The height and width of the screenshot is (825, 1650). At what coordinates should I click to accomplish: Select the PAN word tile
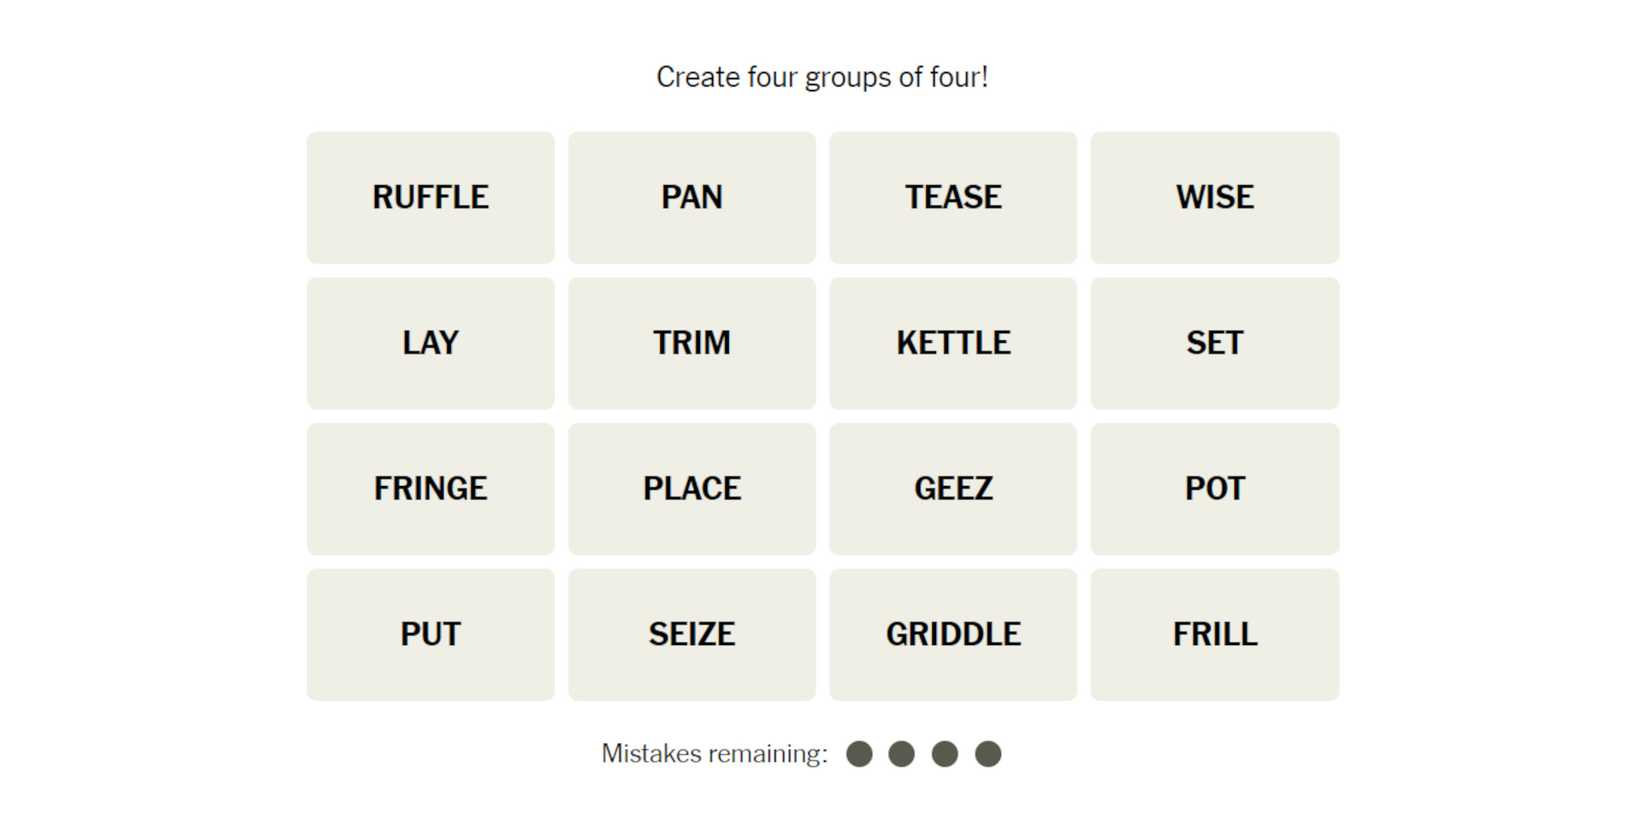[x=692, y=197]
